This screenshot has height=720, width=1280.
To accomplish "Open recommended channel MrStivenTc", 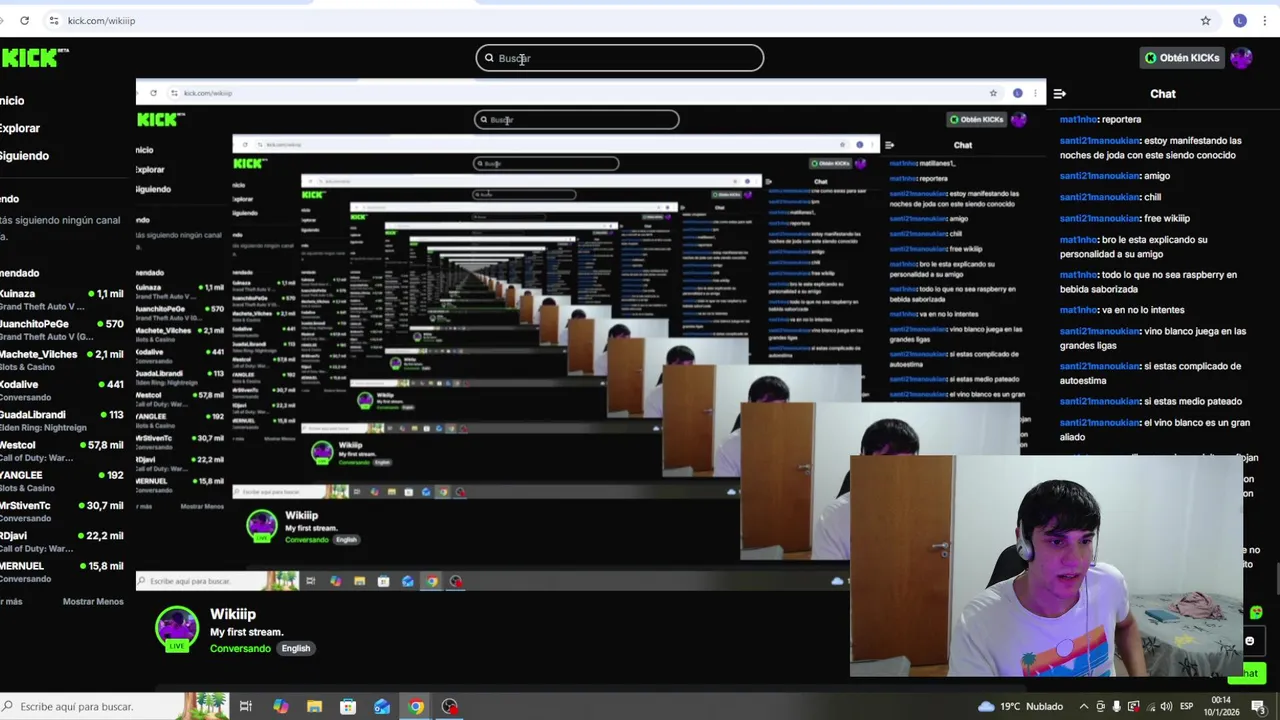I will [62, 511].
